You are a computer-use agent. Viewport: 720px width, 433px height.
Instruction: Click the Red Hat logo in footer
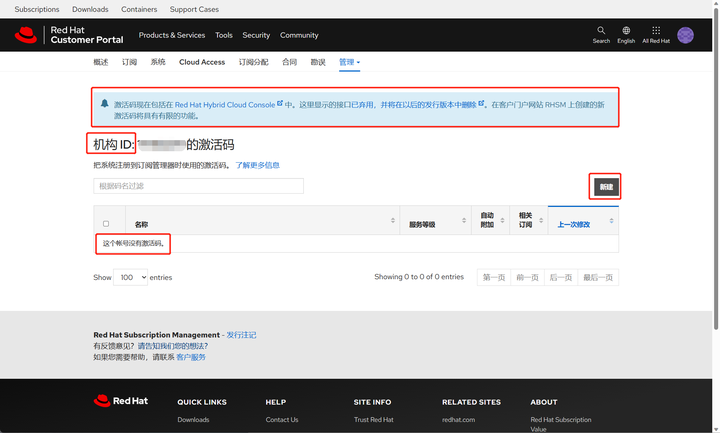tap(121, 401)
